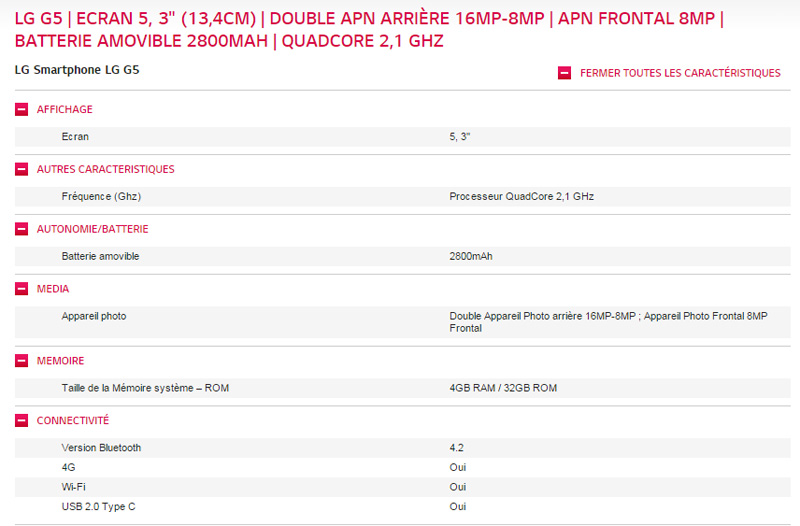Screen dimensions: 800x526
Task: Select the 'Fréquence (Ghz)' label
Action: [101, 196]
